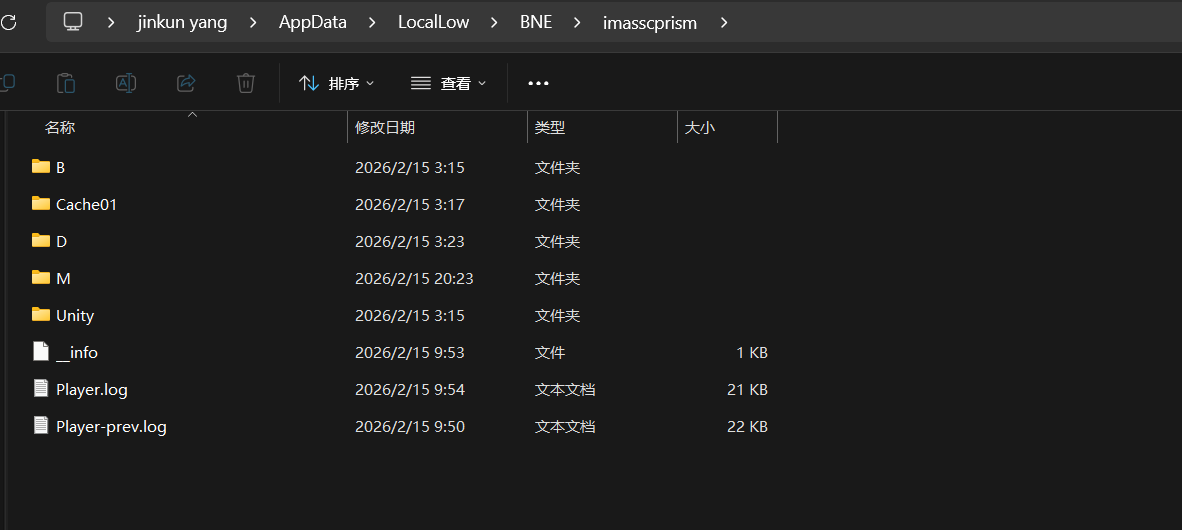
Task: Click the refresh icon beside the address bar
Action: pos(8,22)
